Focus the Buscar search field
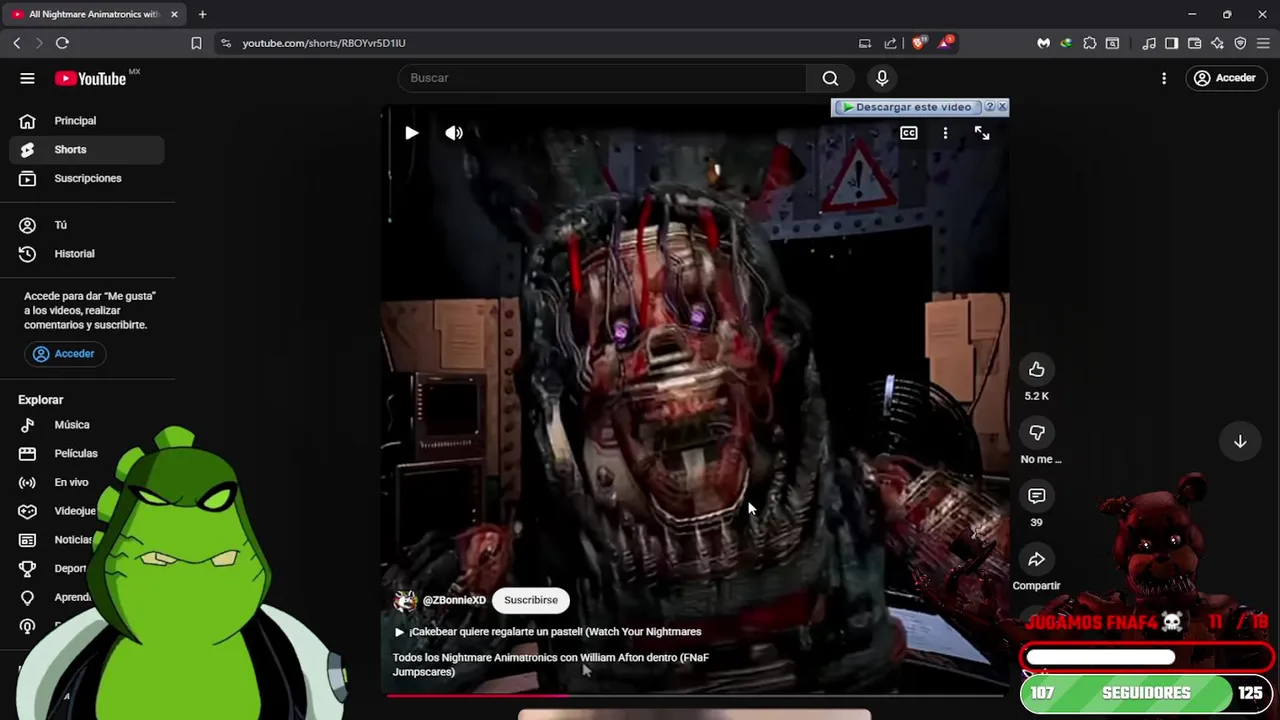Viewport: 1280px width, 720px height. [602, 78]
